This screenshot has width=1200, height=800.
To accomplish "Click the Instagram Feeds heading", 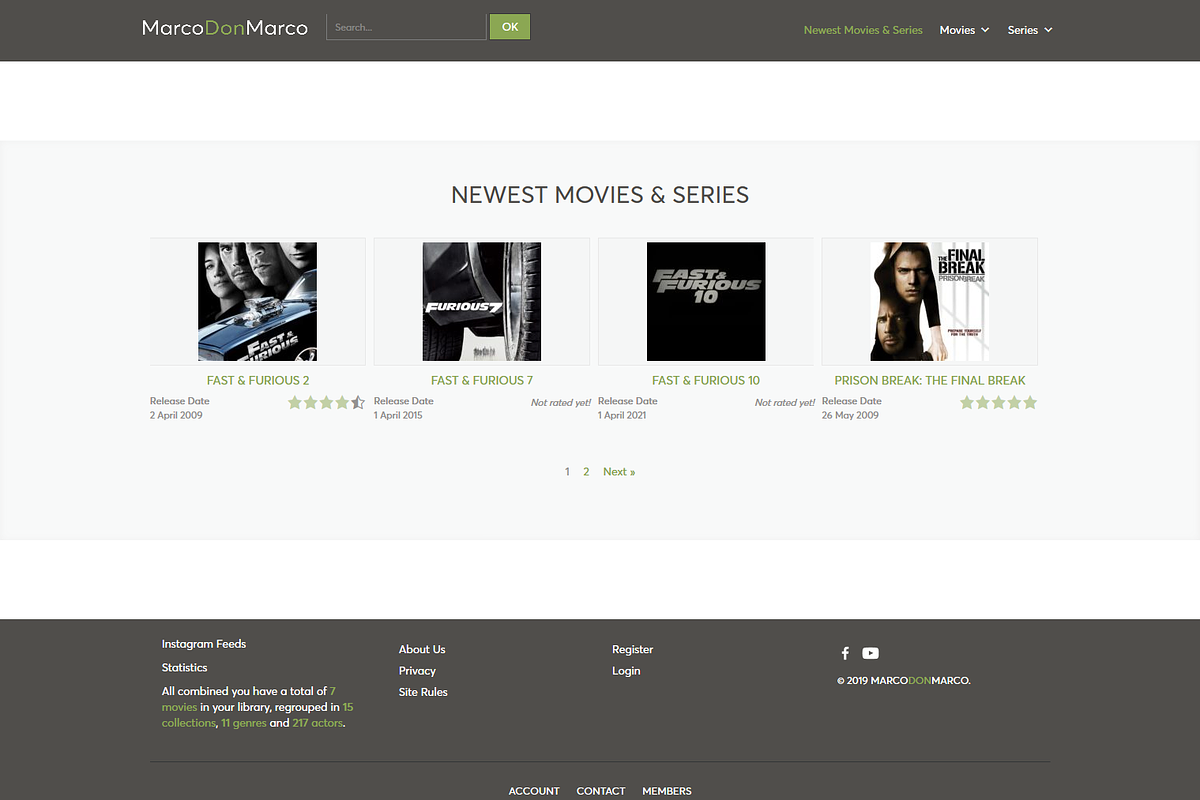I will pos(204,644).
